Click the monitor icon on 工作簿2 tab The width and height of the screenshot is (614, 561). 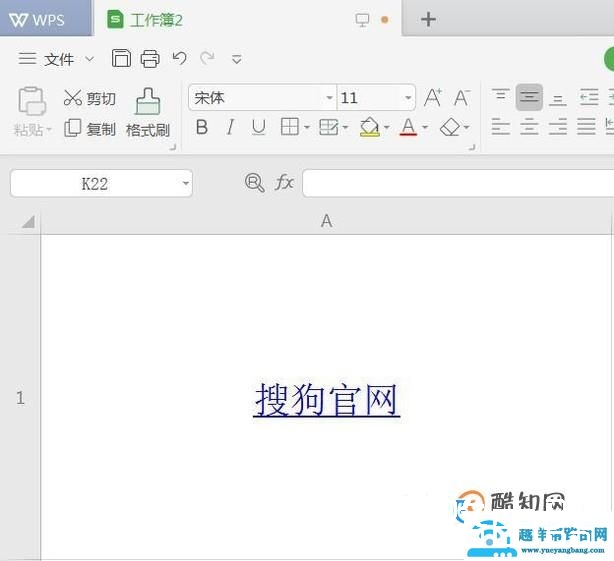point(362,20)
